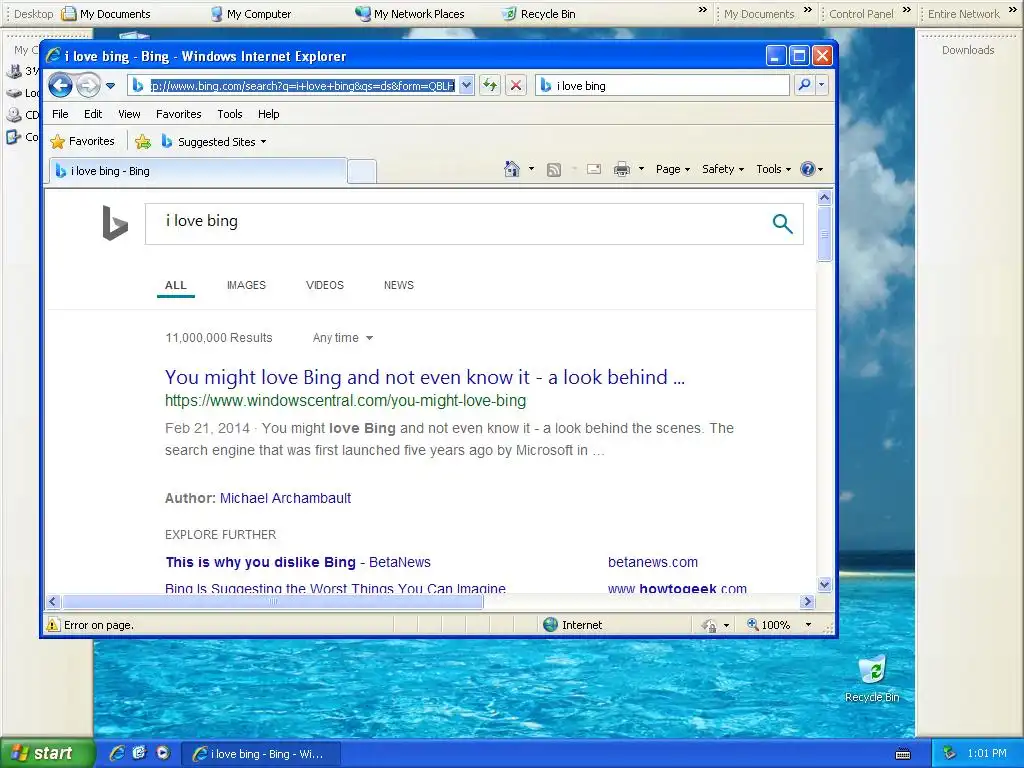Click the magnifier search button in IE toolbar
The height and width of the screenshot is (768, 1024).
click(x=805, y=85)
